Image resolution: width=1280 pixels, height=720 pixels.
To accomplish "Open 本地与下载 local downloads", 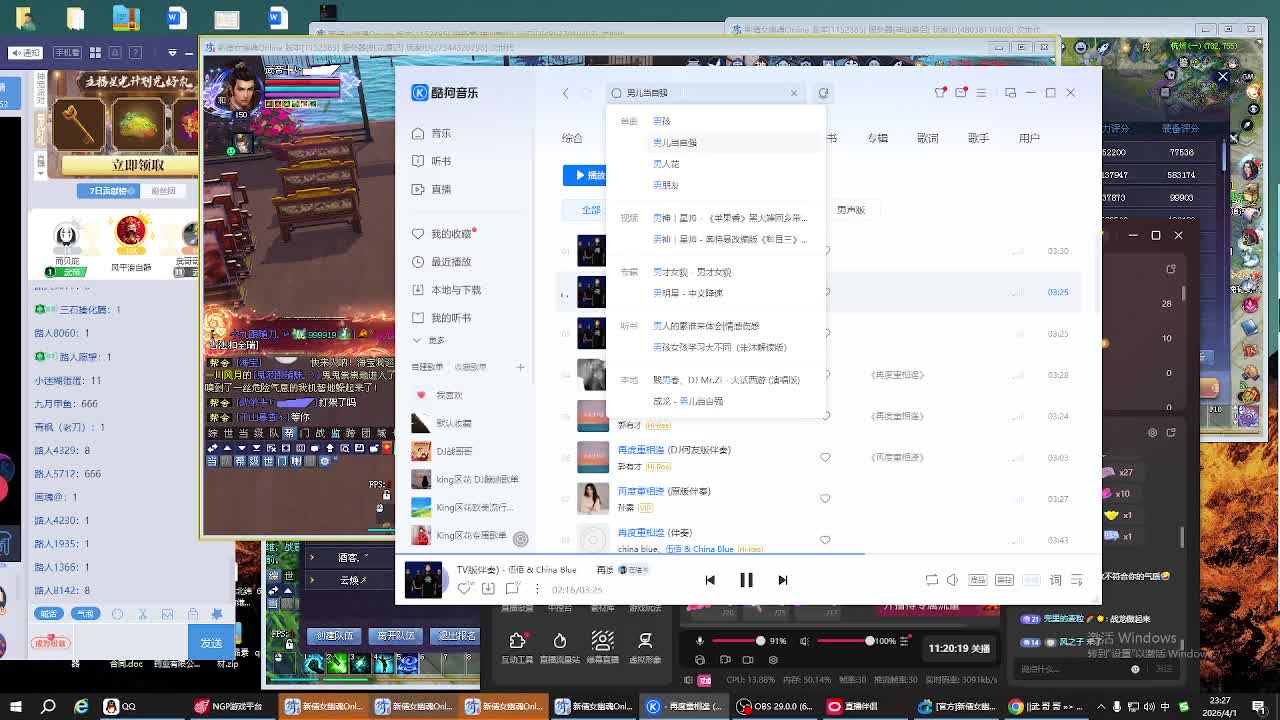I will coord(447,290).
